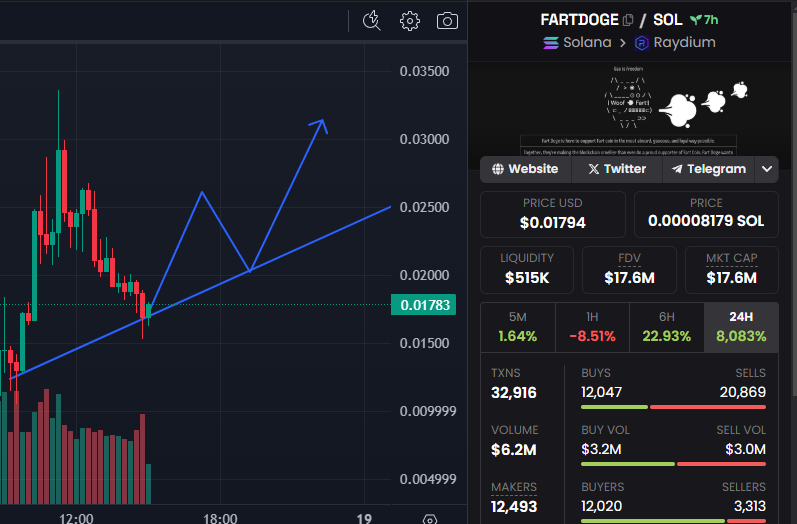
Task: Click the FARTDOGE banner image
Action: pyautogui.click(x=629, y=110)
